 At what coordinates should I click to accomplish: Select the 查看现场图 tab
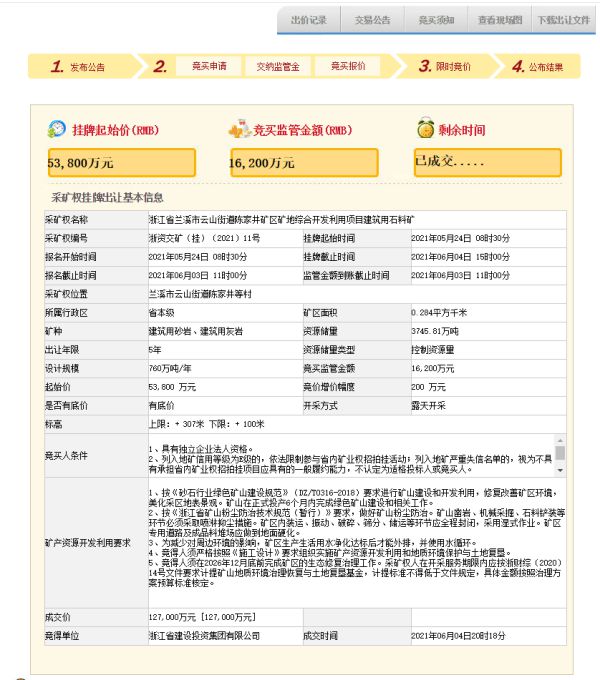499,19
